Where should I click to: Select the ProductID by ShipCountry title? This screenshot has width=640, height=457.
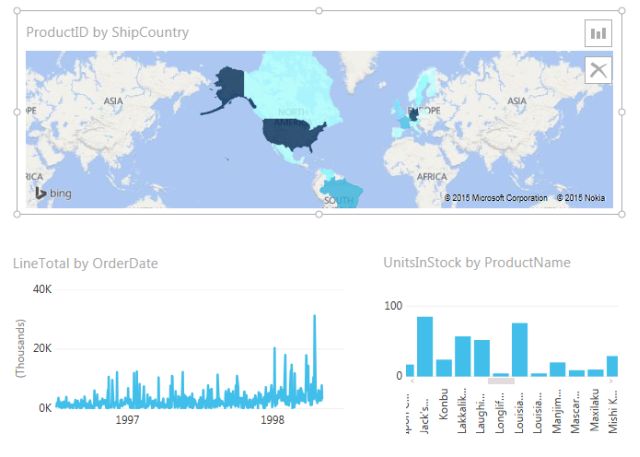[107, 32]
